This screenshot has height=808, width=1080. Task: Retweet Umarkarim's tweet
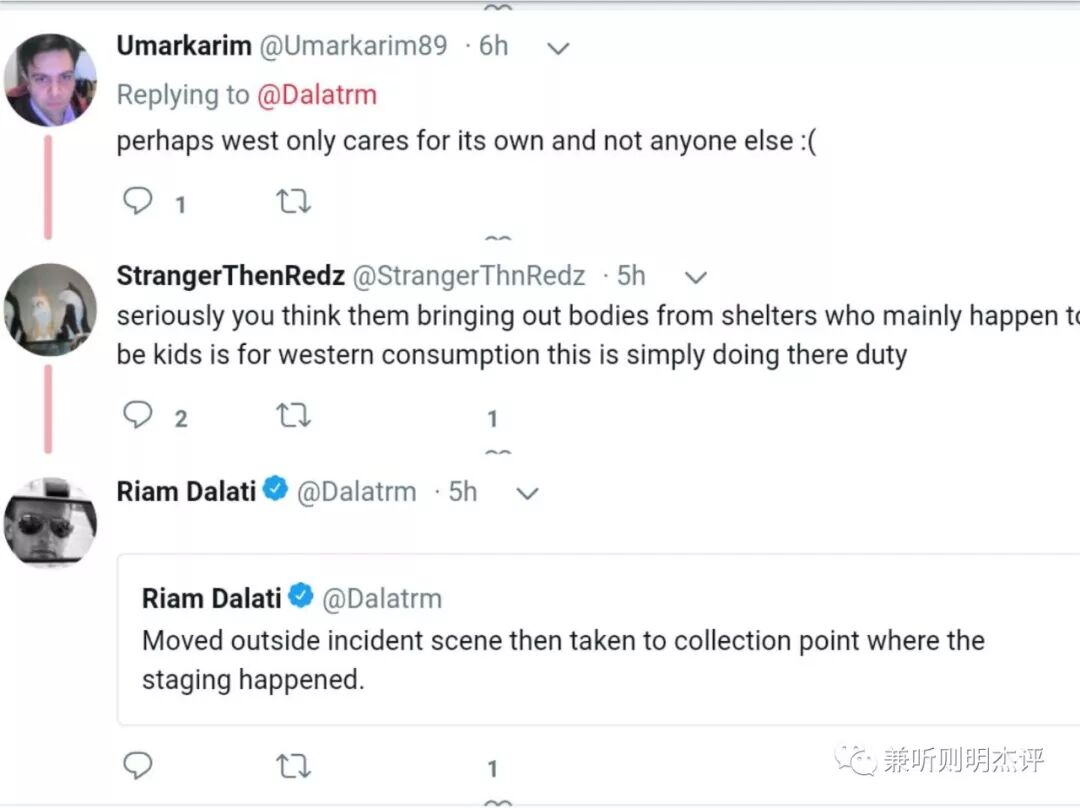tap(293, 202)
